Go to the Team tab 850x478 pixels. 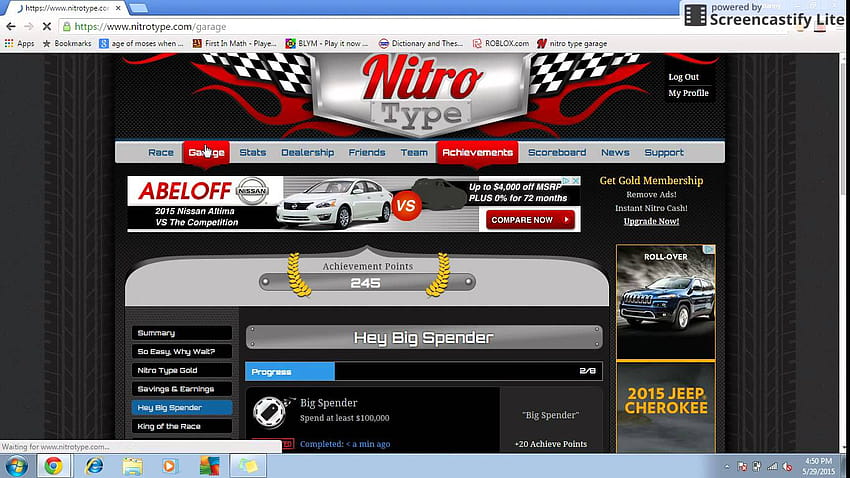click(x=414, y=152)
